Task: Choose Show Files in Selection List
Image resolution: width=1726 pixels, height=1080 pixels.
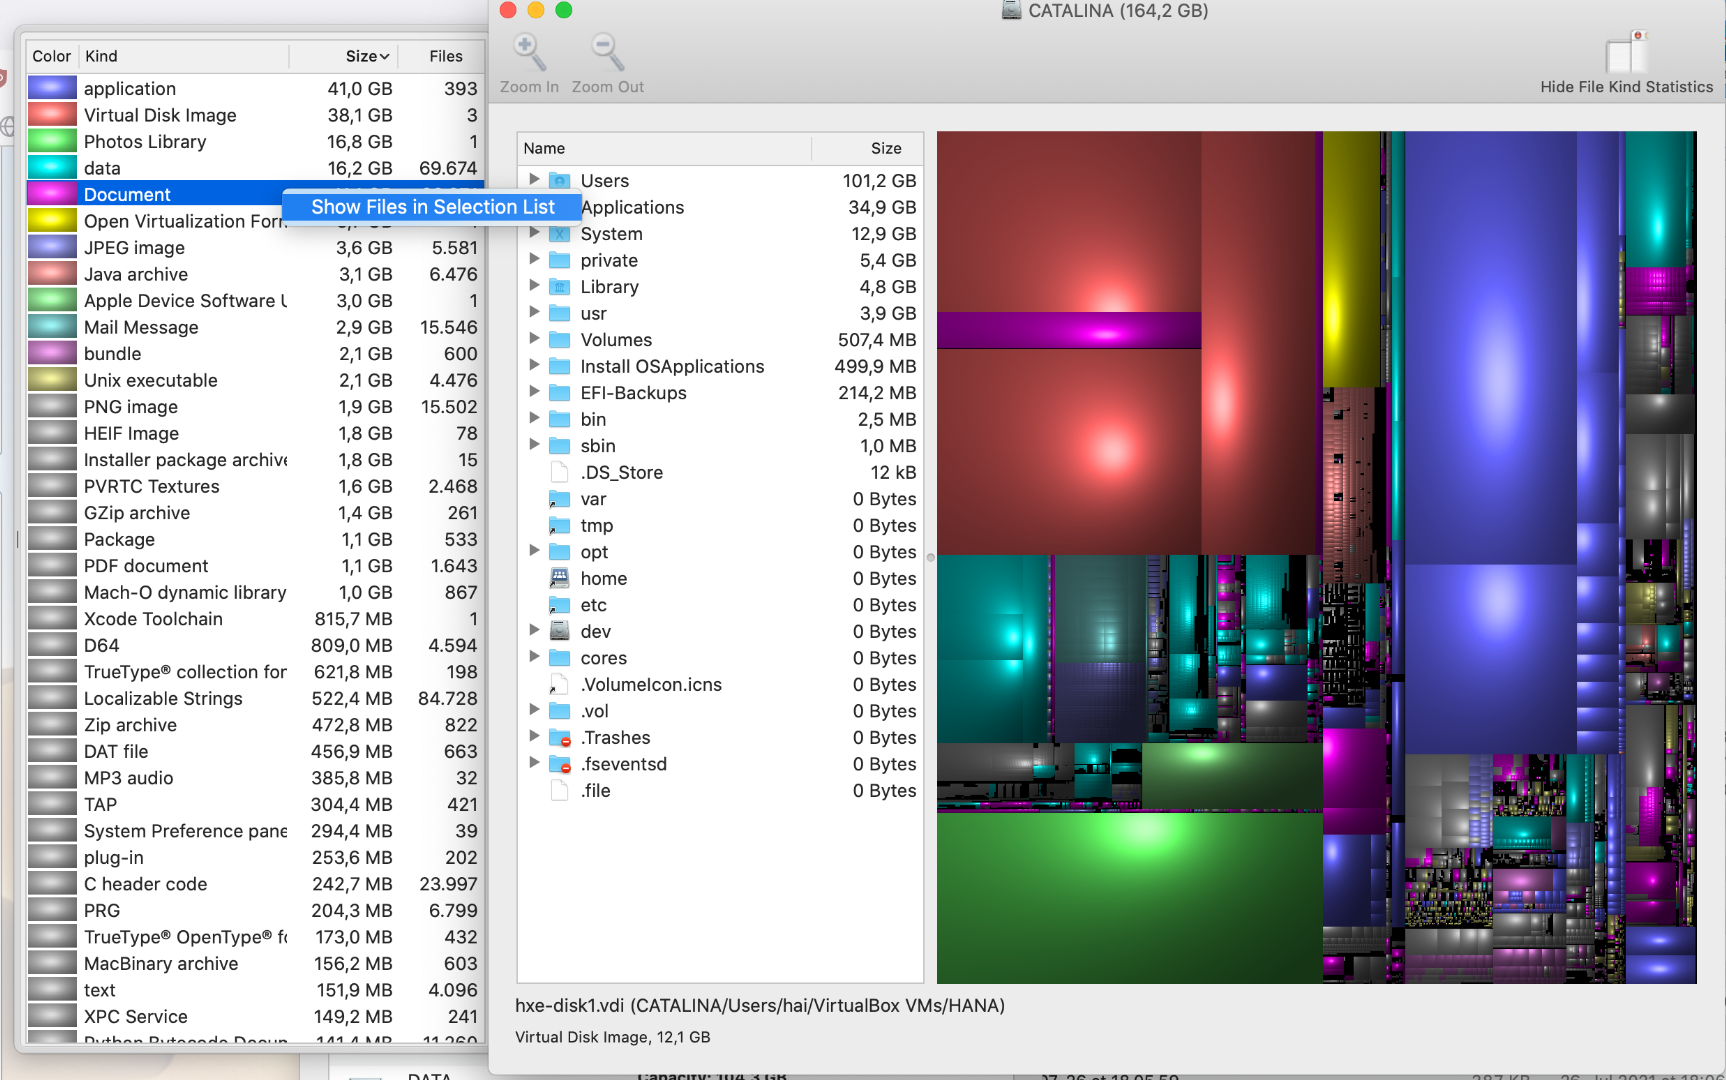Action: point(432,207)
